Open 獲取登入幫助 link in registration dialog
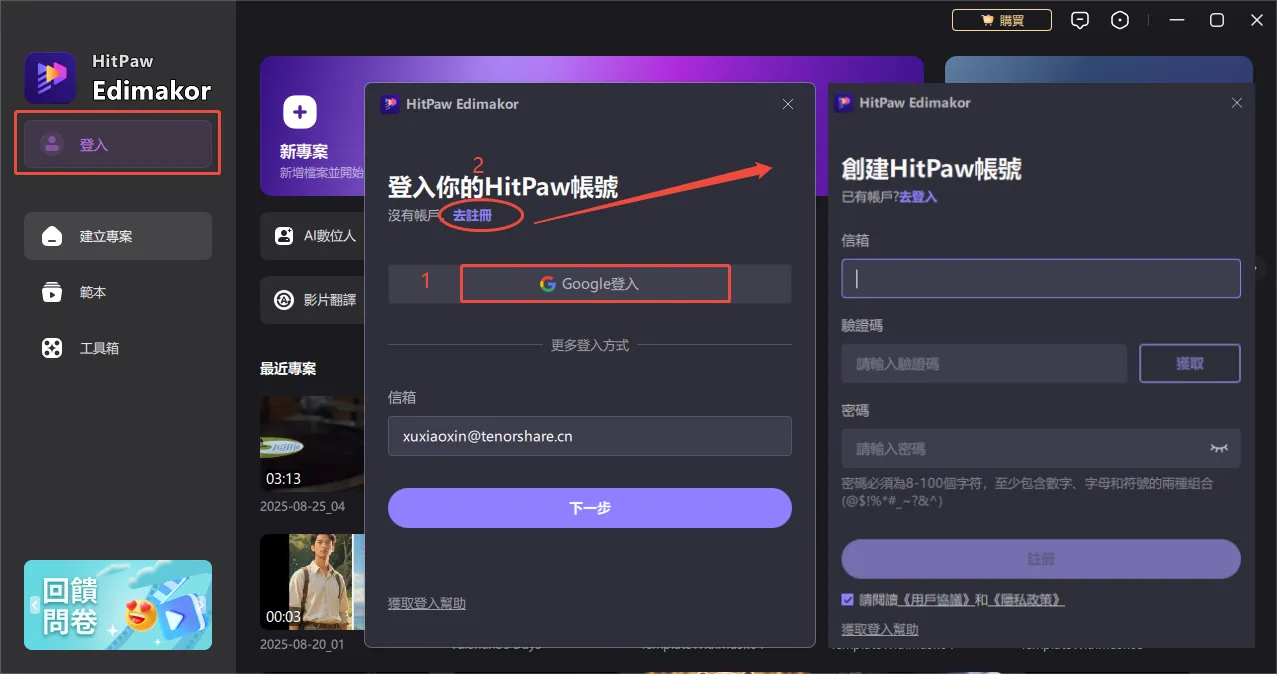 (x=880, y=629)
